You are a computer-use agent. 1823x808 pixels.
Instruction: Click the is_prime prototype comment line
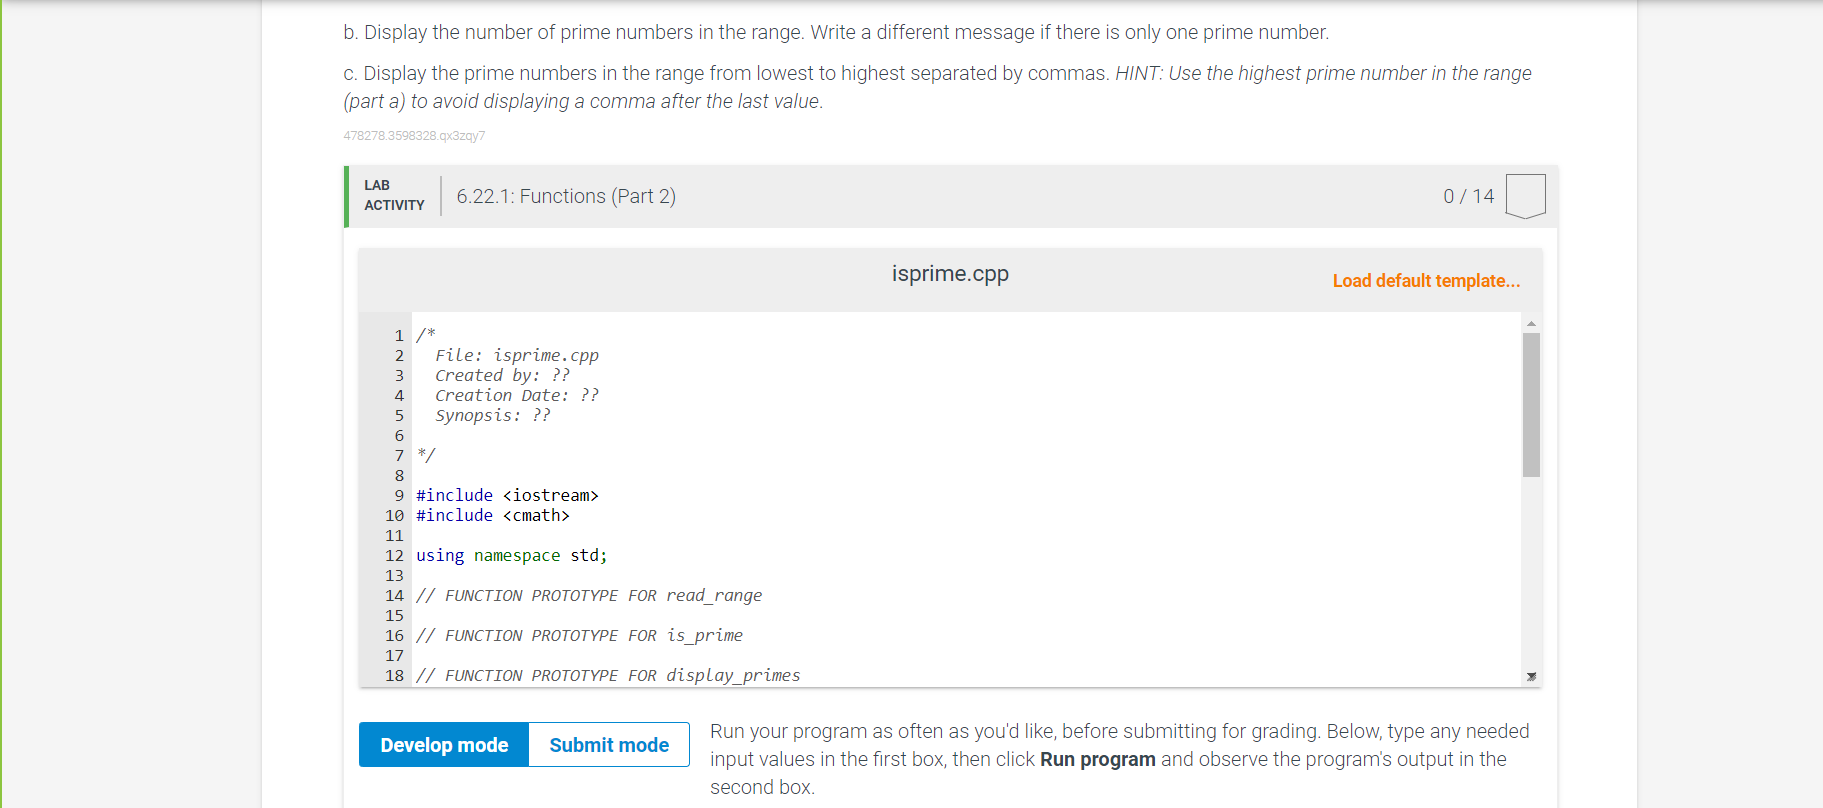pos(579,635)
